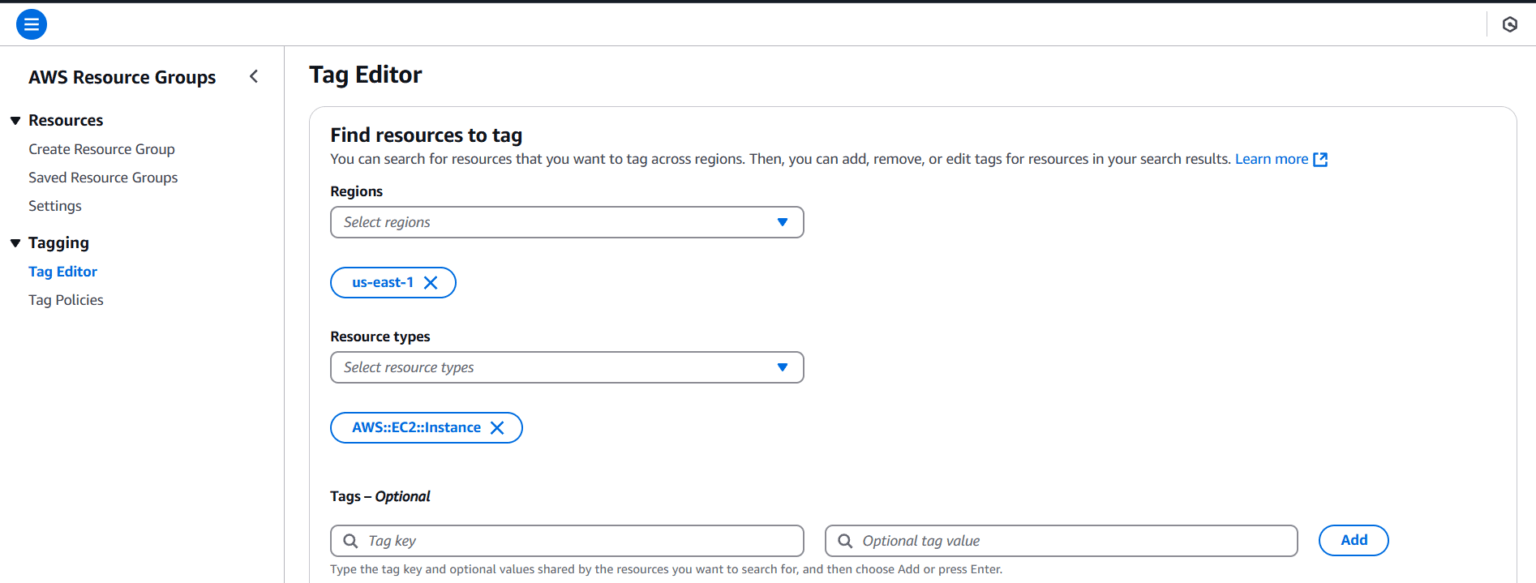Click the magnifier icon in the Tag key field

click(x=350, y=540)
